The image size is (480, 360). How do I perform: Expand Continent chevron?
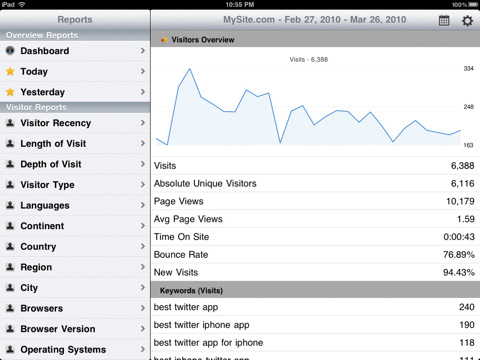[x=143, y=226]
